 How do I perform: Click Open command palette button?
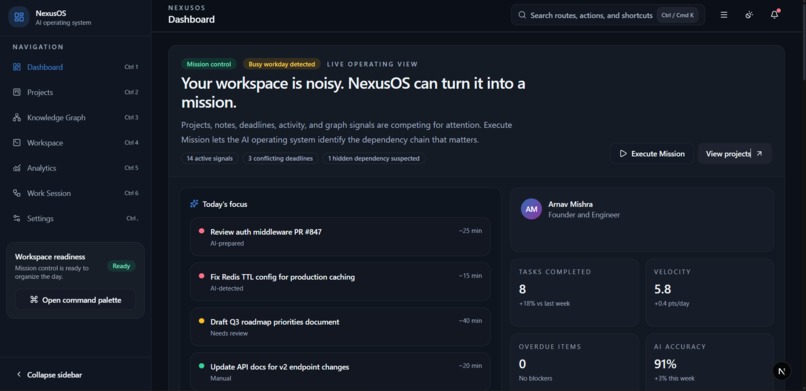(75, 300)
